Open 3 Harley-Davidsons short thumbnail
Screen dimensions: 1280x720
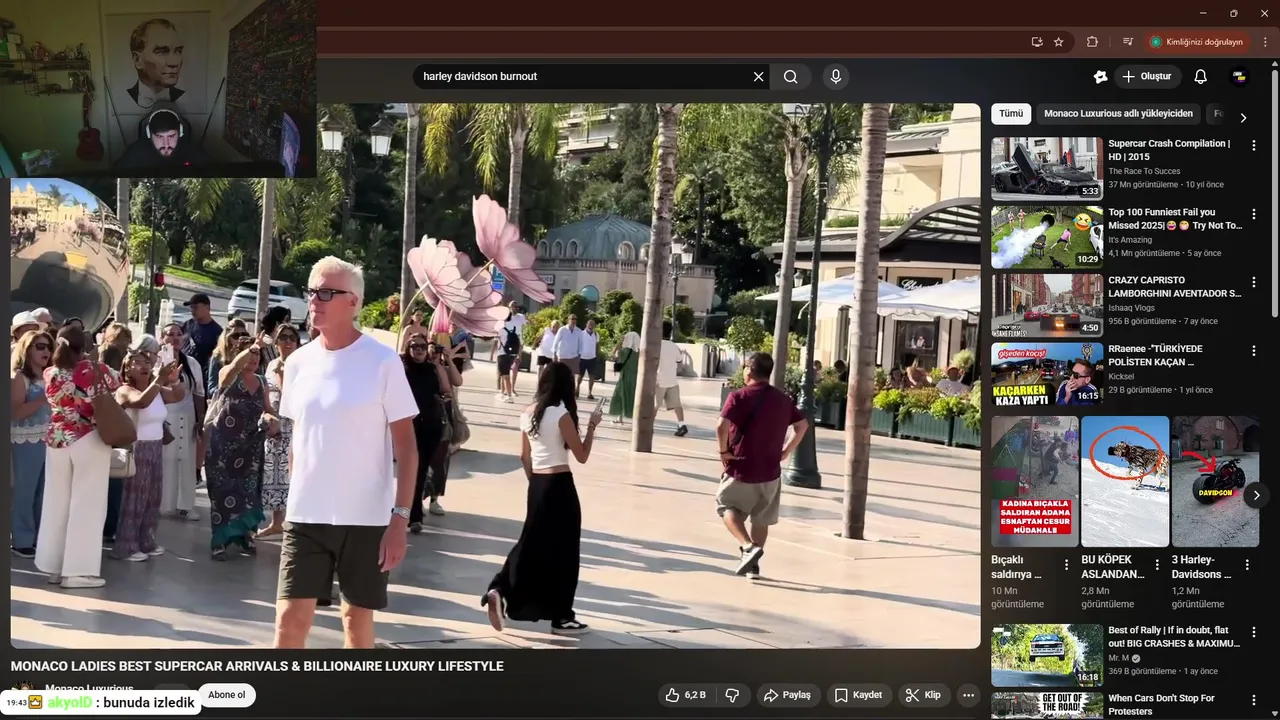coord(1215,481)
